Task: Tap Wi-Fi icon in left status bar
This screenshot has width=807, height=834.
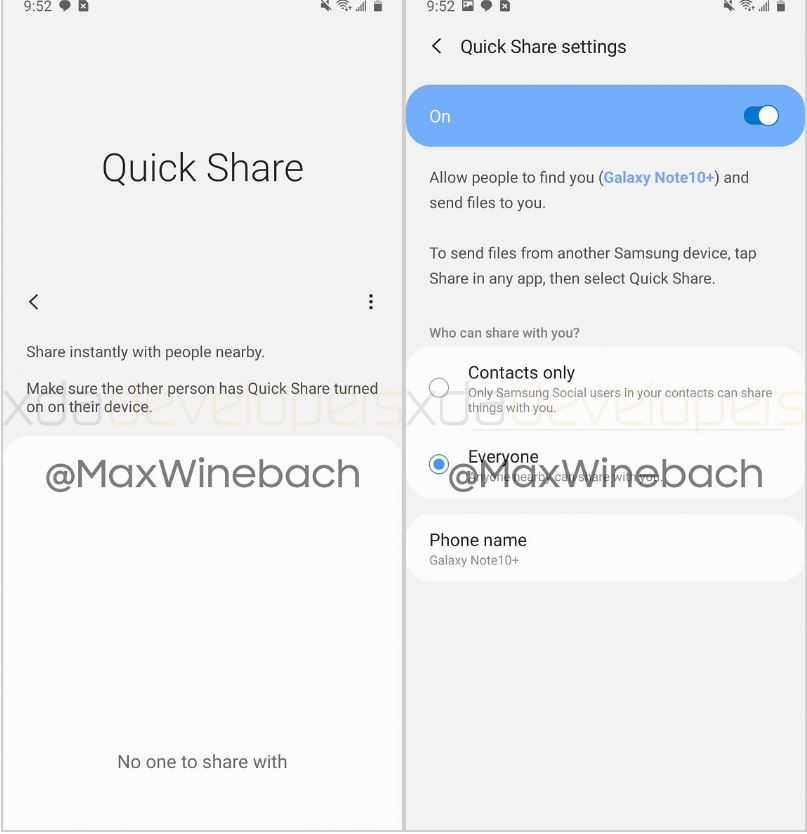Action: (344, 6)
